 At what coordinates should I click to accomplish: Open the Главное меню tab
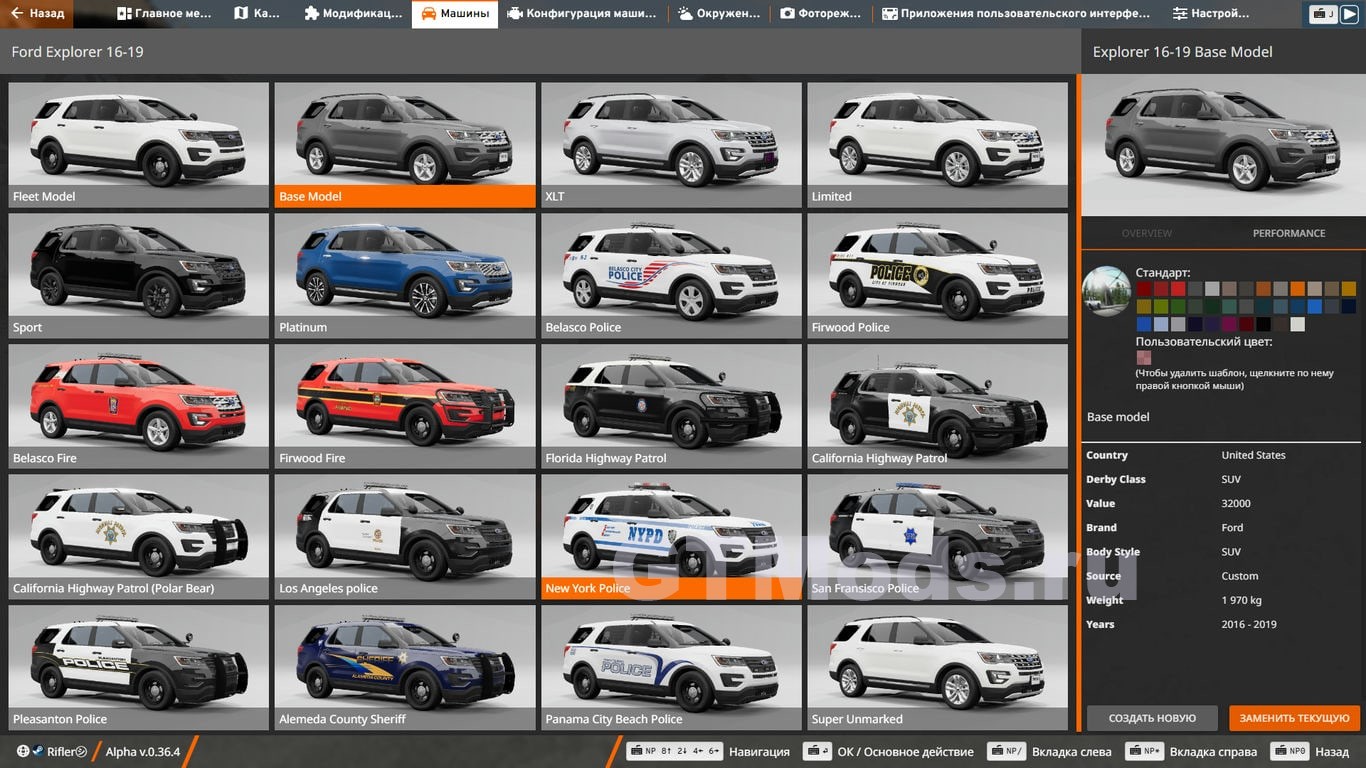pyautogui.click(x=163, y=14)
